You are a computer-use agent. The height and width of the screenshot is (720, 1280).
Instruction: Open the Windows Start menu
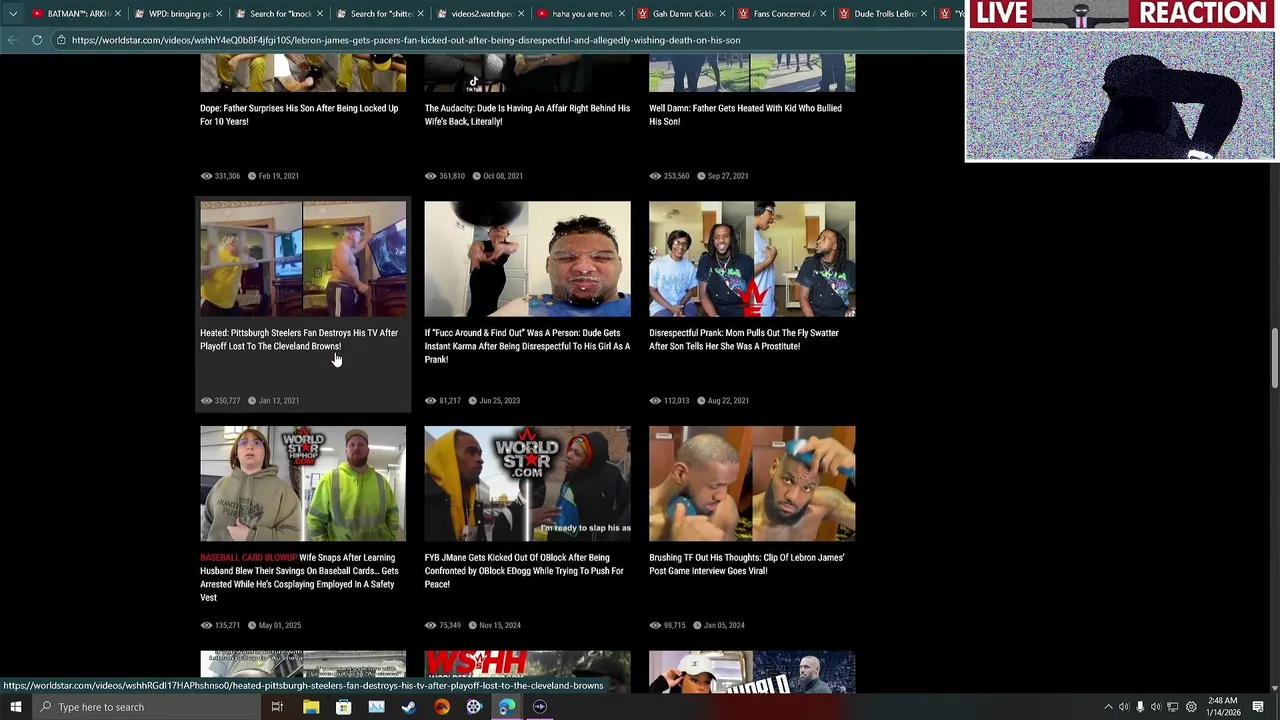[15, 707]
